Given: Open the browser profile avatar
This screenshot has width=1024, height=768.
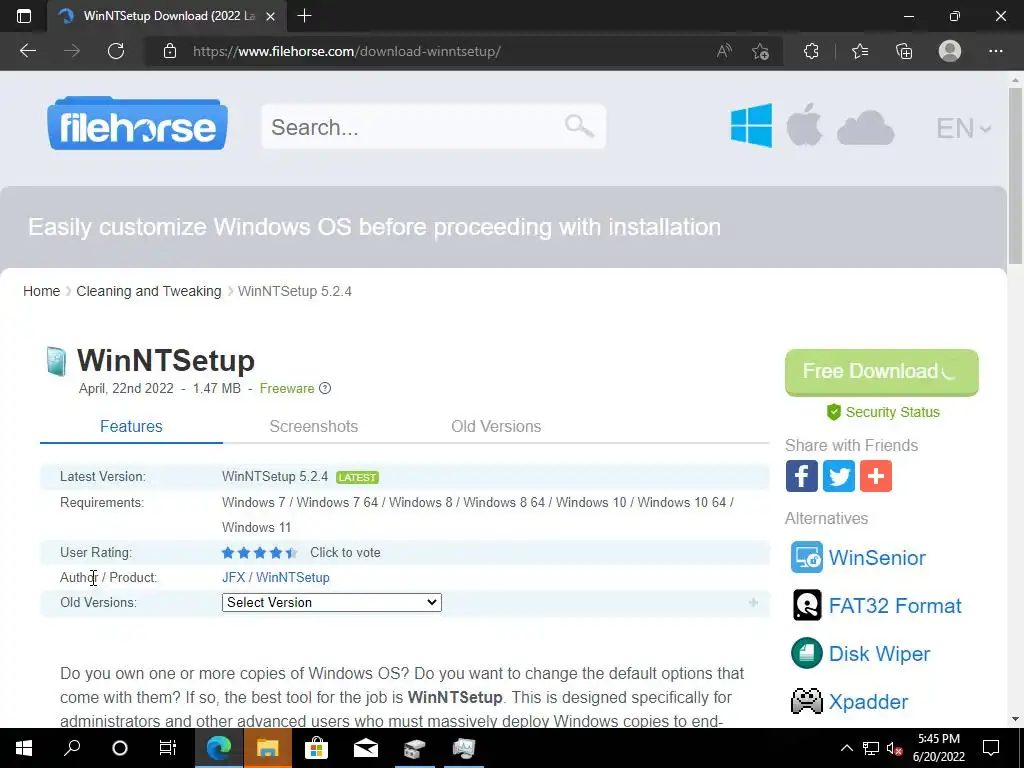Looking at the screenshot, I should 950,51.
